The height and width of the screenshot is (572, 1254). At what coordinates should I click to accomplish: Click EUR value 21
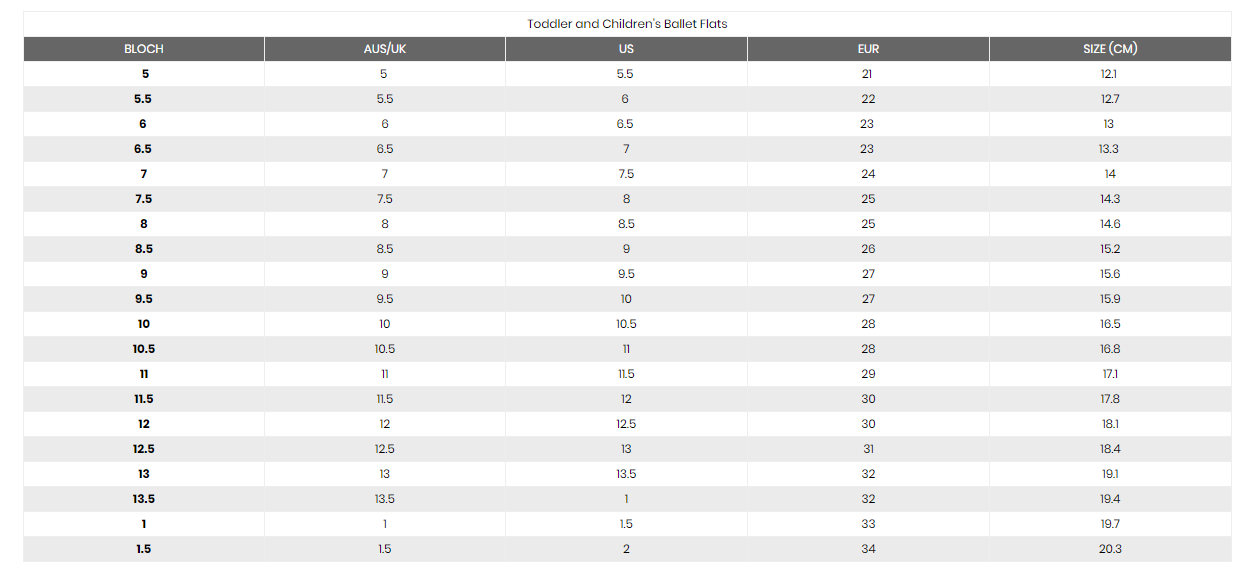(867, 74)
